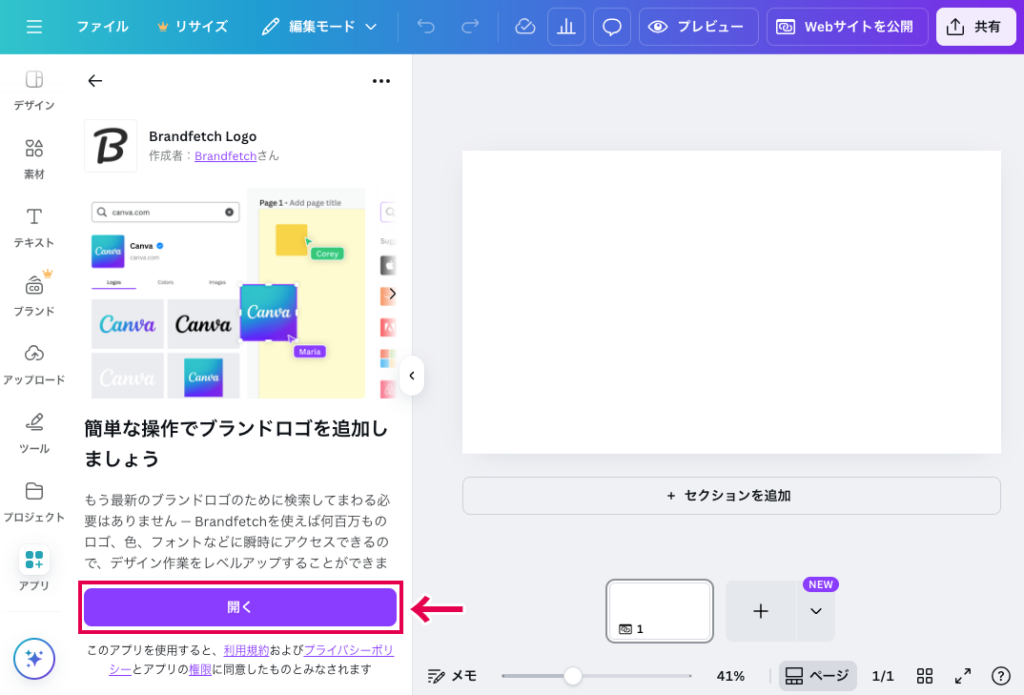This screenshot has height=695, width=1024.
Task: Collapse the side panel with chevron handle
Action: pyautogui.click(x=411, y=376)
